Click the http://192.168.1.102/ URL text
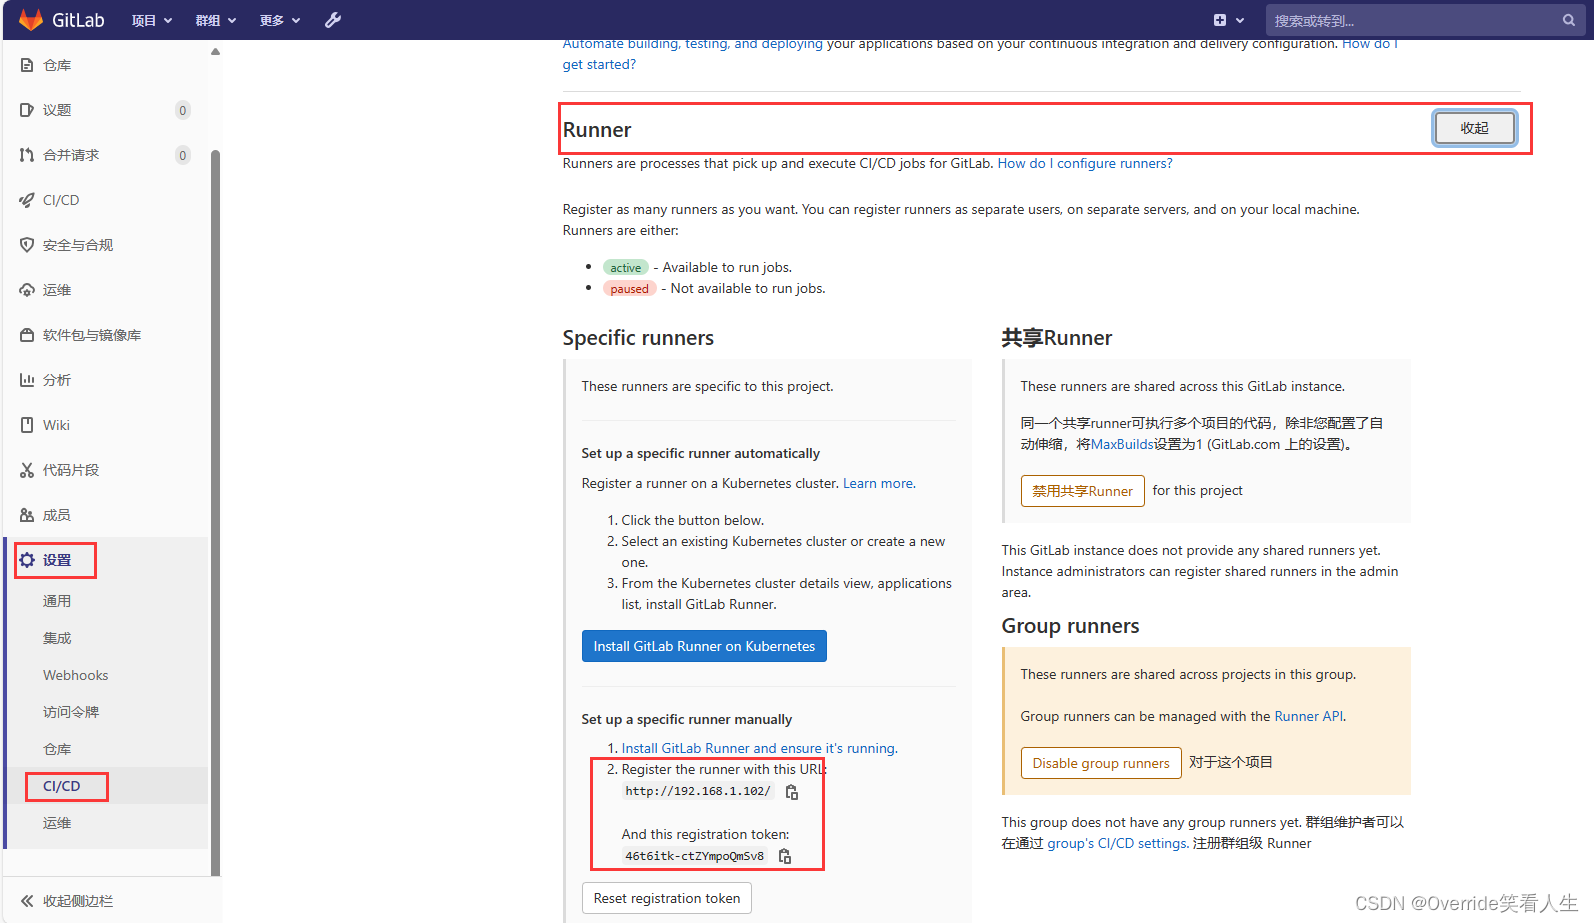 pyautogui.click(x=698, y=791)
